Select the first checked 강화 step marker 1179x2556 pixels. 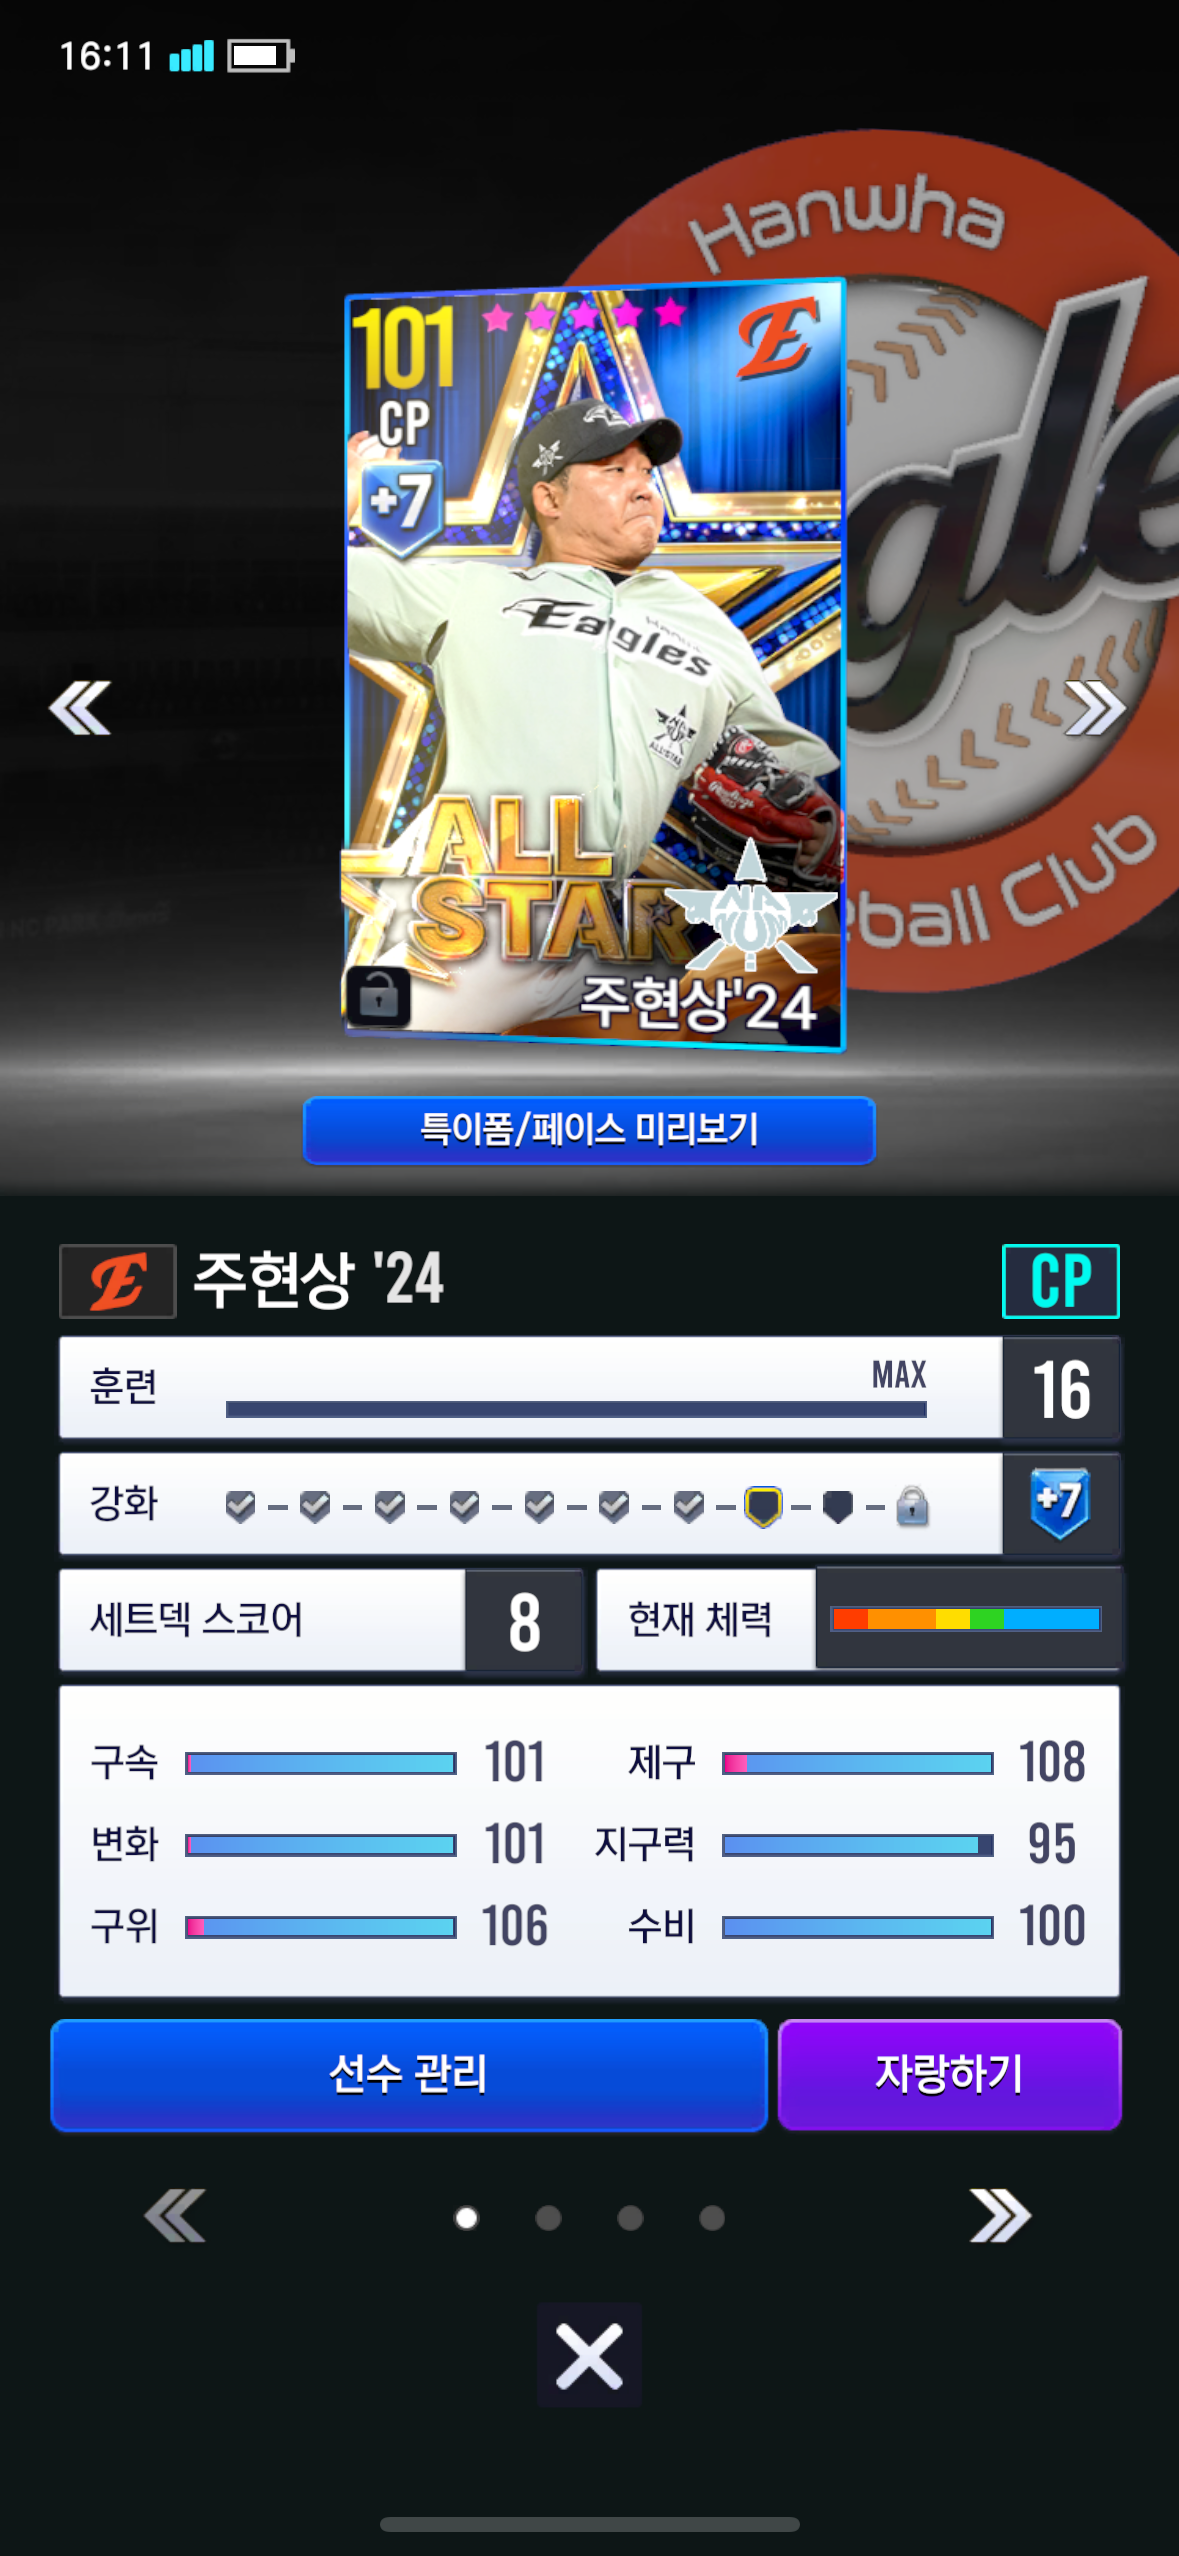coord(240,1505)
